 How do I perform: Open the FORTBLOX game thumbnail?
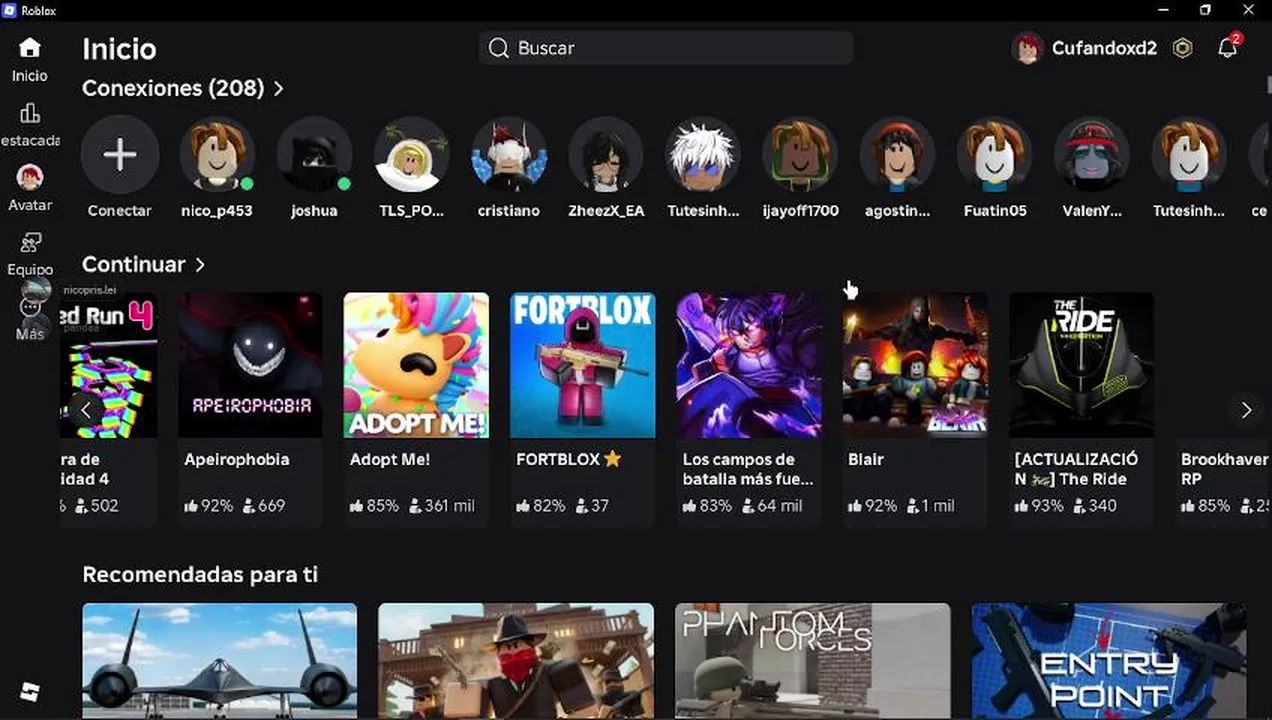click(x=583, y=365)
